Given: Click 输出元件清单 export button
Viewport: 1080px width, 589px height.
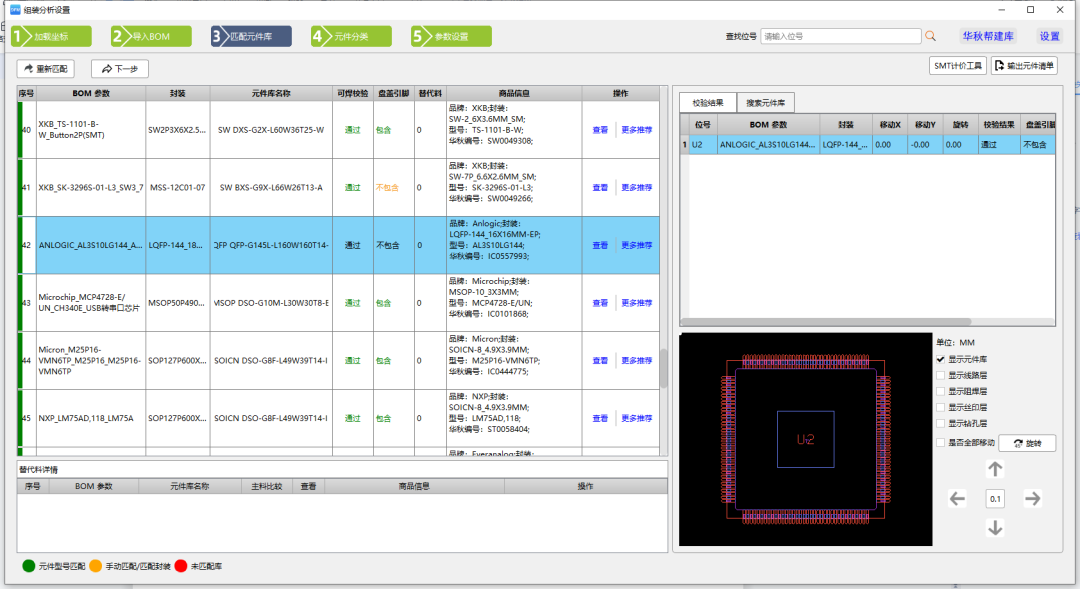Looking at the screenshot, I should point(1024,66).
